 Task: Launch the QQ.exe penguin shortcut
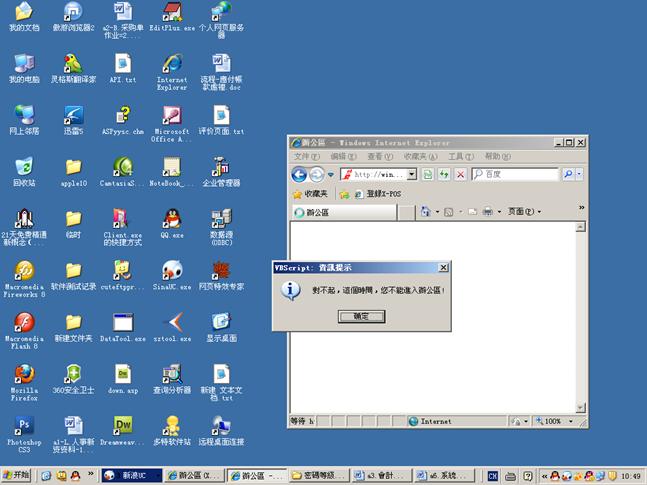pos(172,219)
